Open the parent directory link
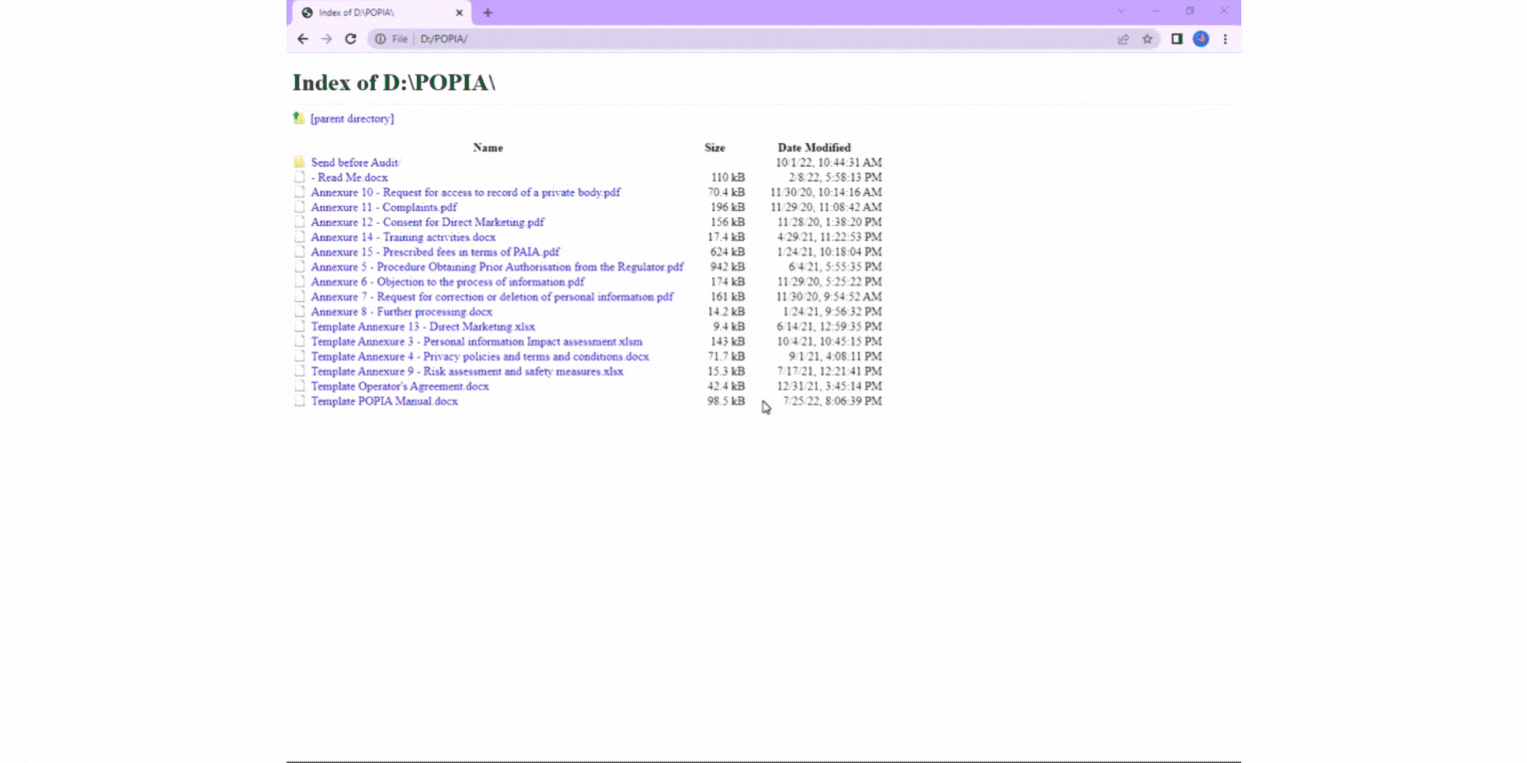 pyautogui.click(x=352, y=118)
